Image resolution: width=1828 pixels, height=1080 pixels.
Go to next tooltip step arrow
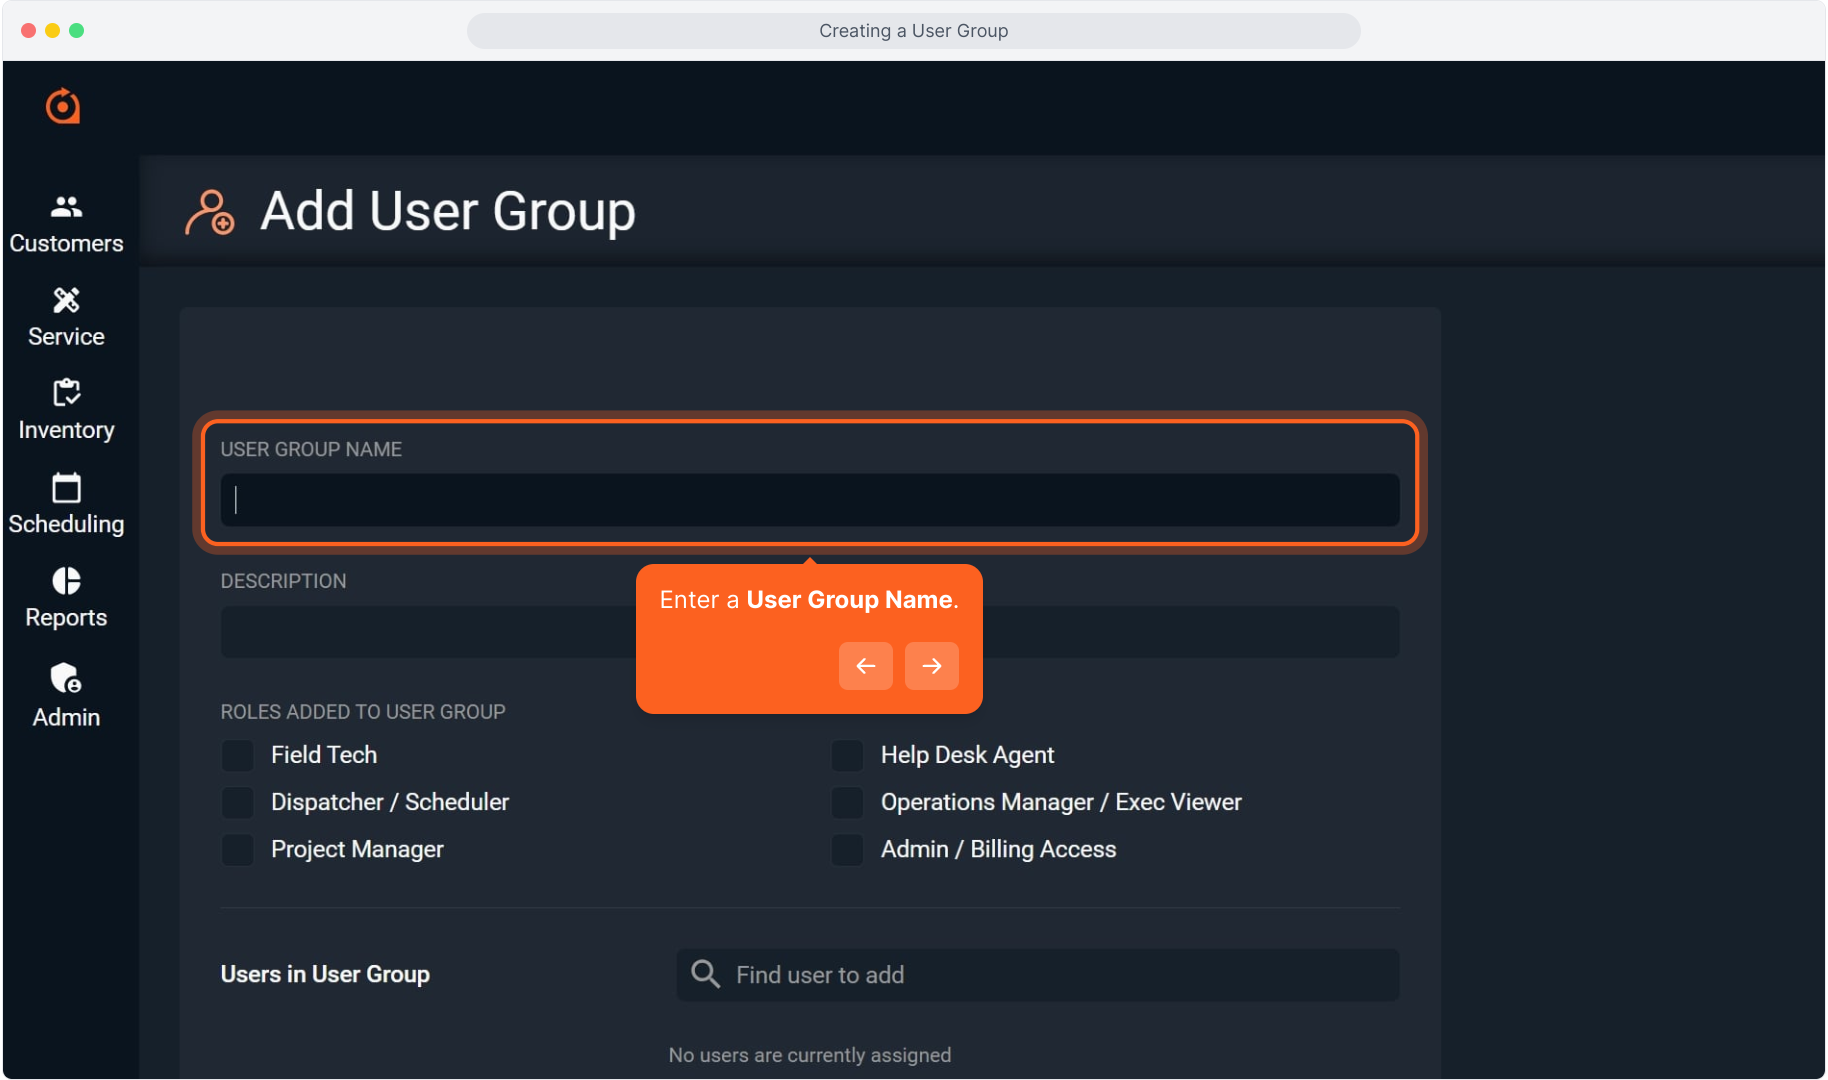pyautogui.click(x=931, y=666)
